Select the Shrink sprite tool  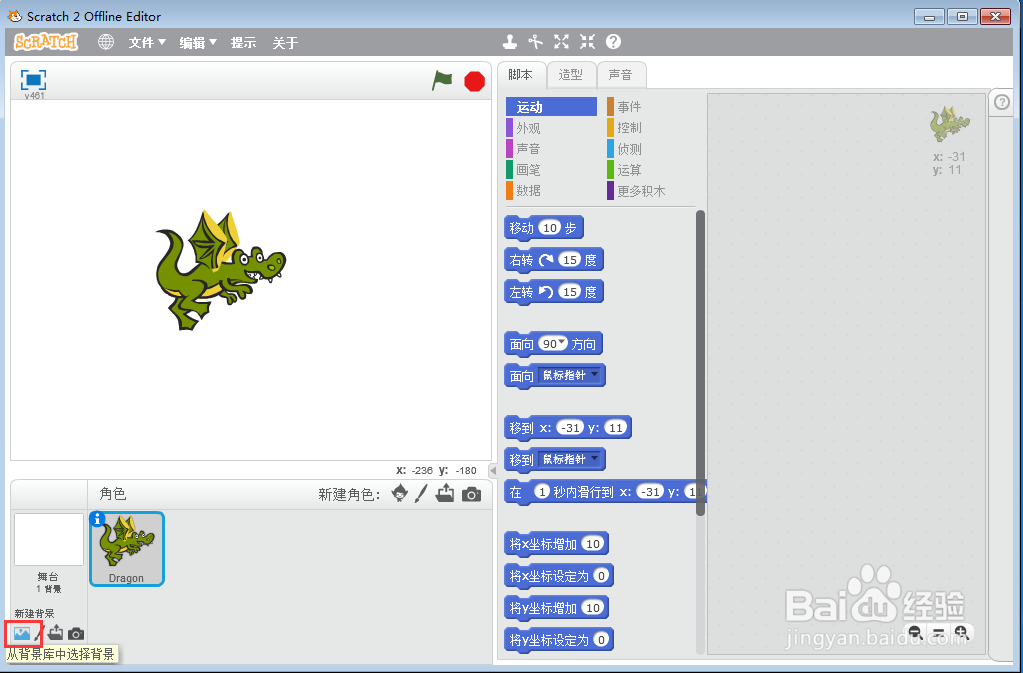tap(587, 42)
